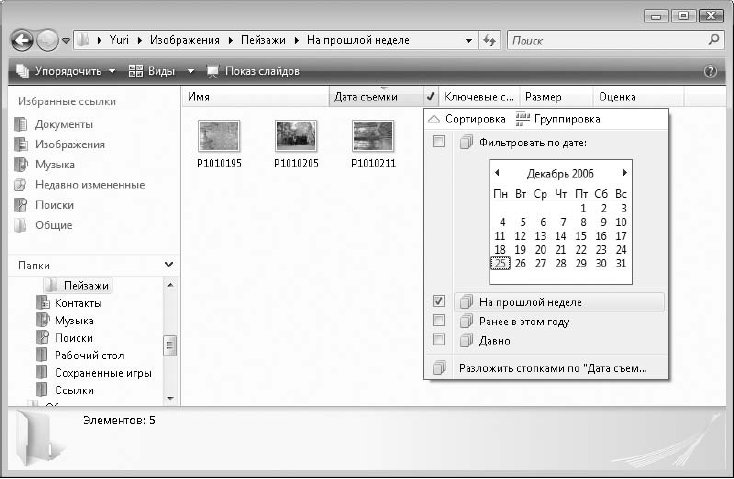
Task: Go to next month in calendar
Action: coord(625,173)
